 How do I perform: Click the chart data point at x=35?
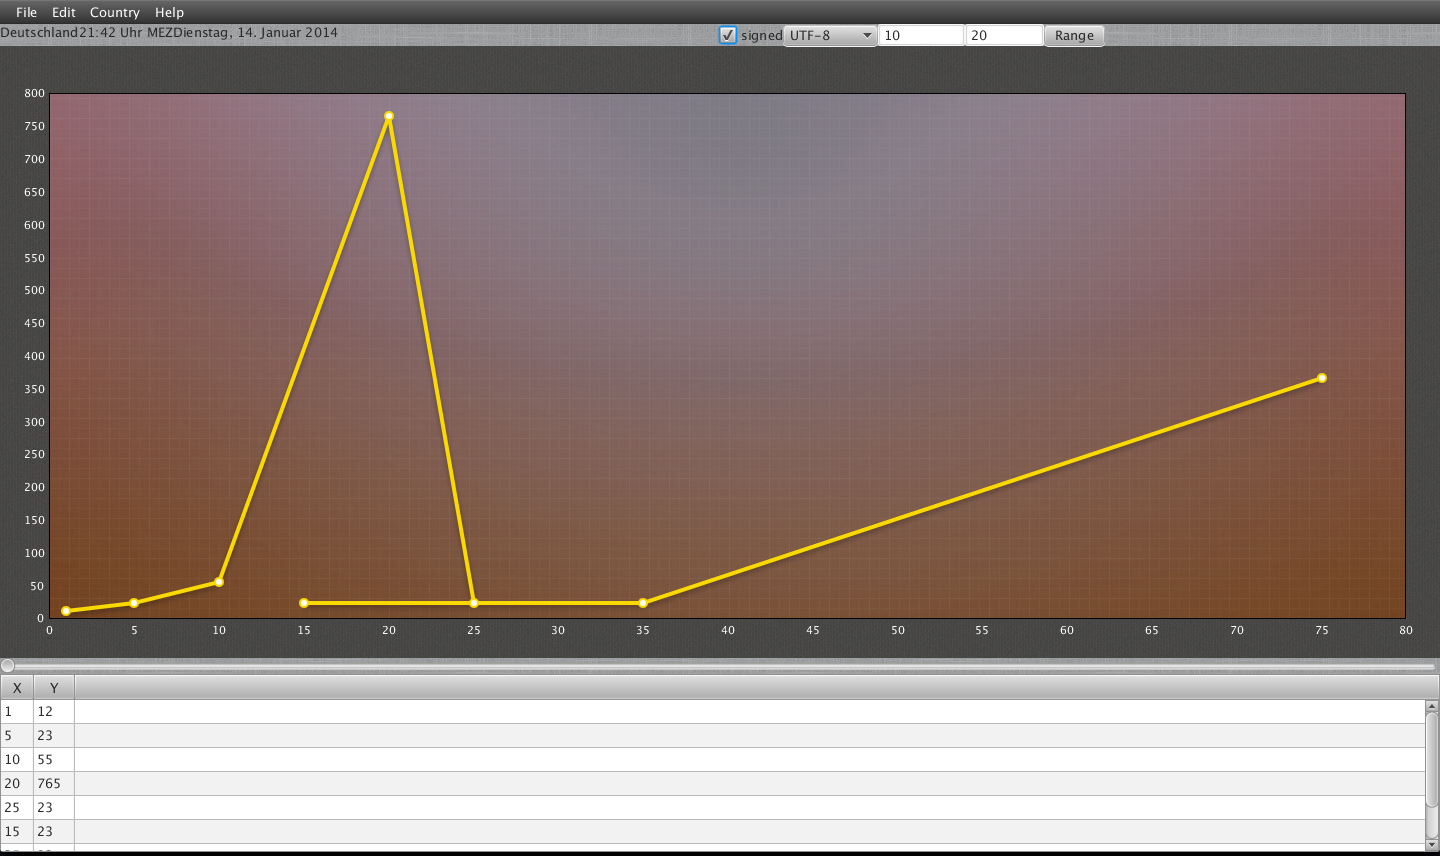(x=643, y=603)
